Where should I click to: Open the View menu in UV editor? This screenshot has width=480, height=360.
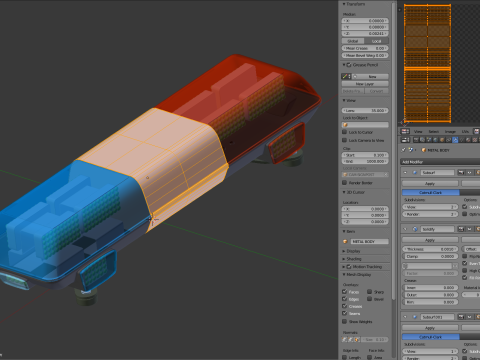(x=418, y=131)
